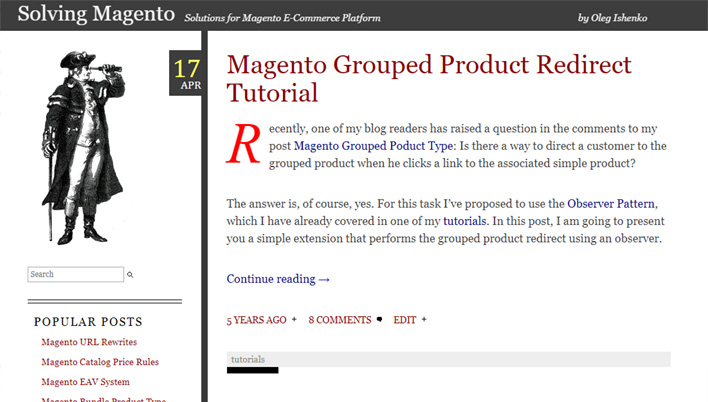Follow the tutorials link in the paragraph
The image size is (708, 402).
coord(465,221)
